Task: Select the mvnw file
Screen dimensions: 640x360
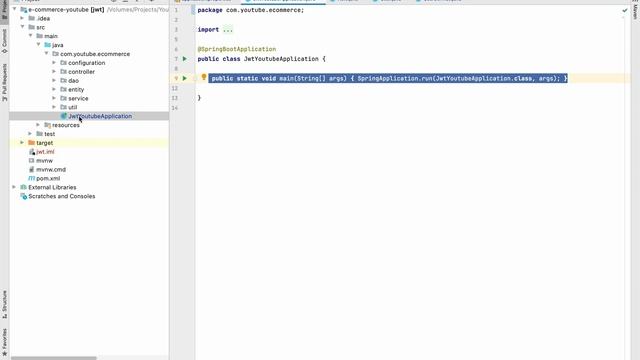Action: 44,161
